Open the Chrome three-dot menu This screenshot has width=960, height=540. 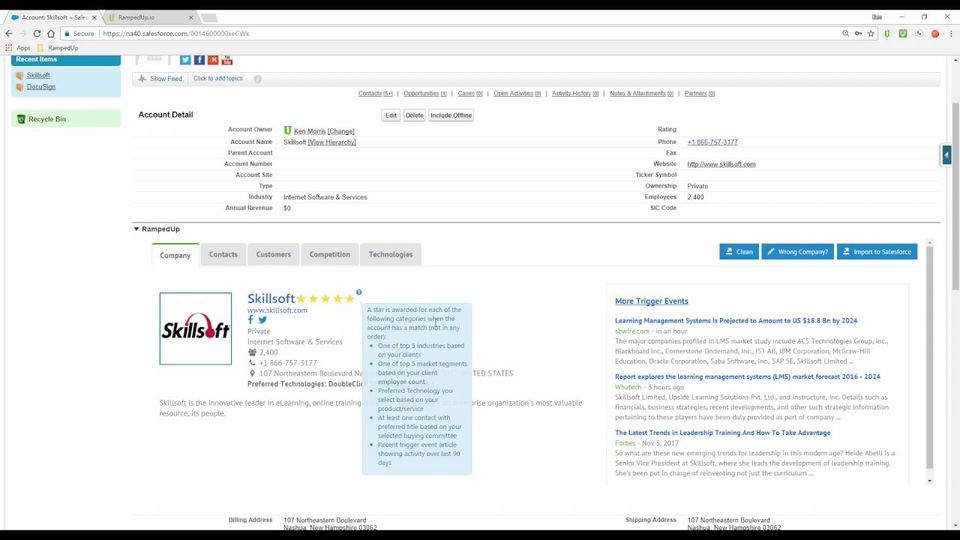[x=951, y=34]
